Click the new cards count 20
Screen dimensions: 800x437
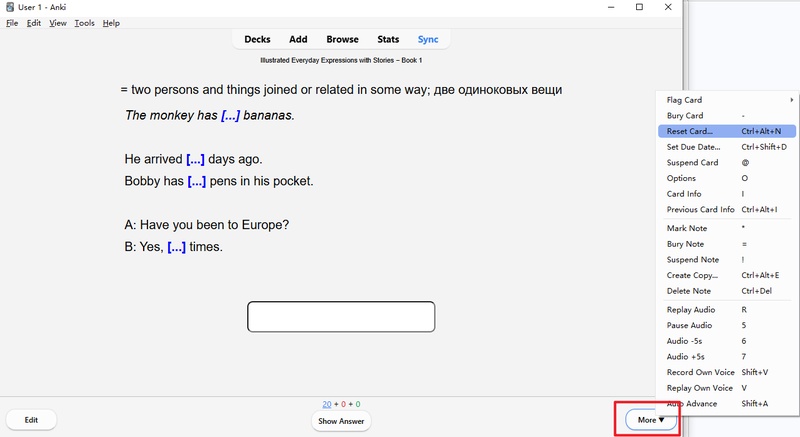(327, 404)
